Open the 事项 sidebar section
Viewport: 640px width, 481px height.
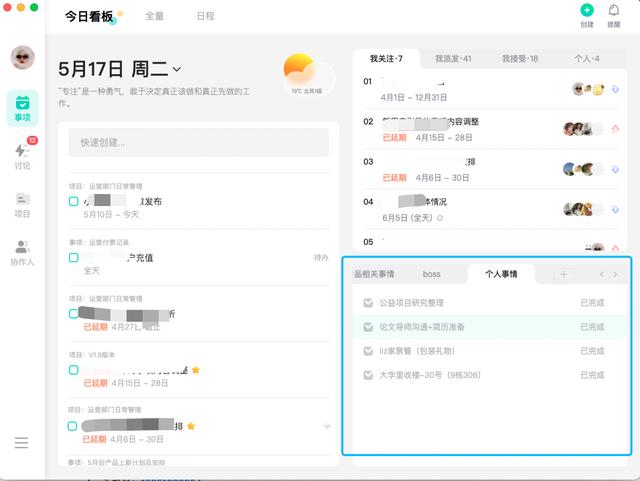coord(22,108)
